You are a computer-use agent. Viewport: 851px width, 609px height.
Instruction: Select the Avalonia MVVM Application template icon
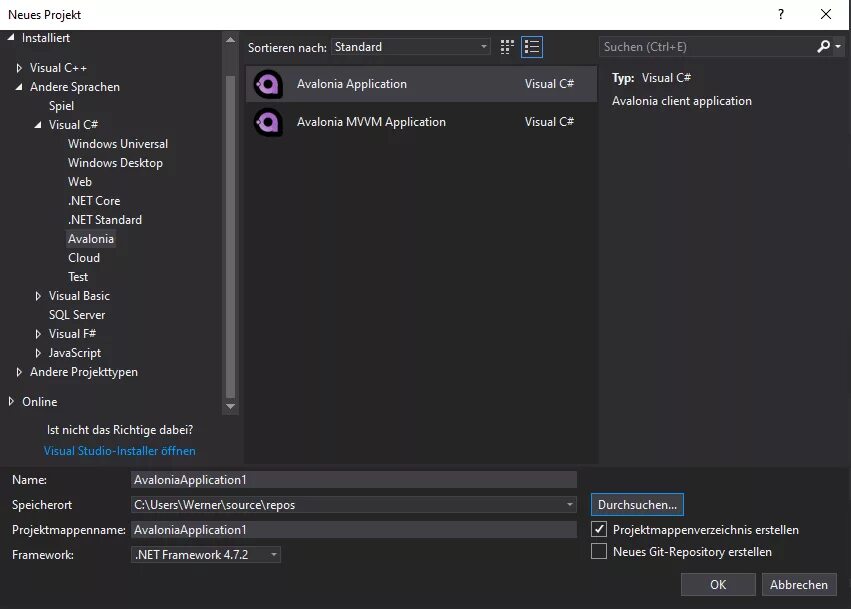pos(268,122)
